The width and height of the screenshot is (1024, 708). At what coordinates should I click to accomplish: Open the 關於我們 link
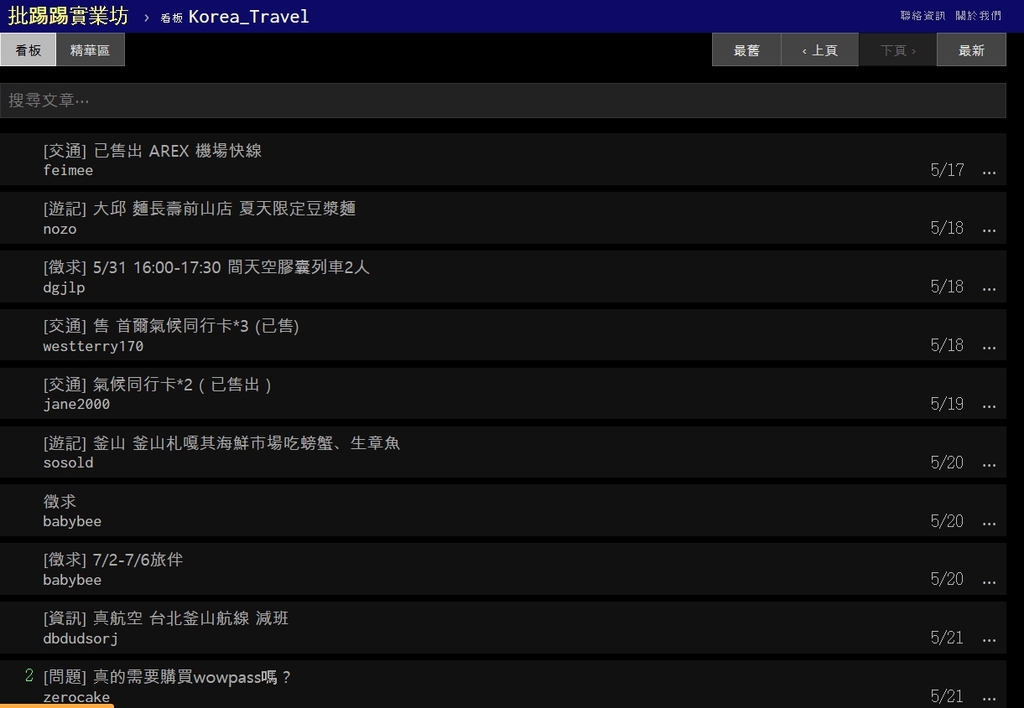[978, 15]
